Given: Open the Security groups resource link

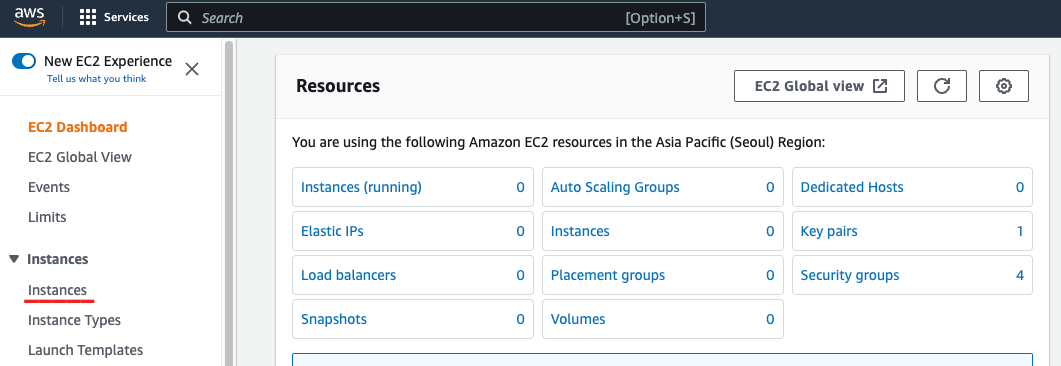Looking at the screenshot, I should click(x=850, y=275).
